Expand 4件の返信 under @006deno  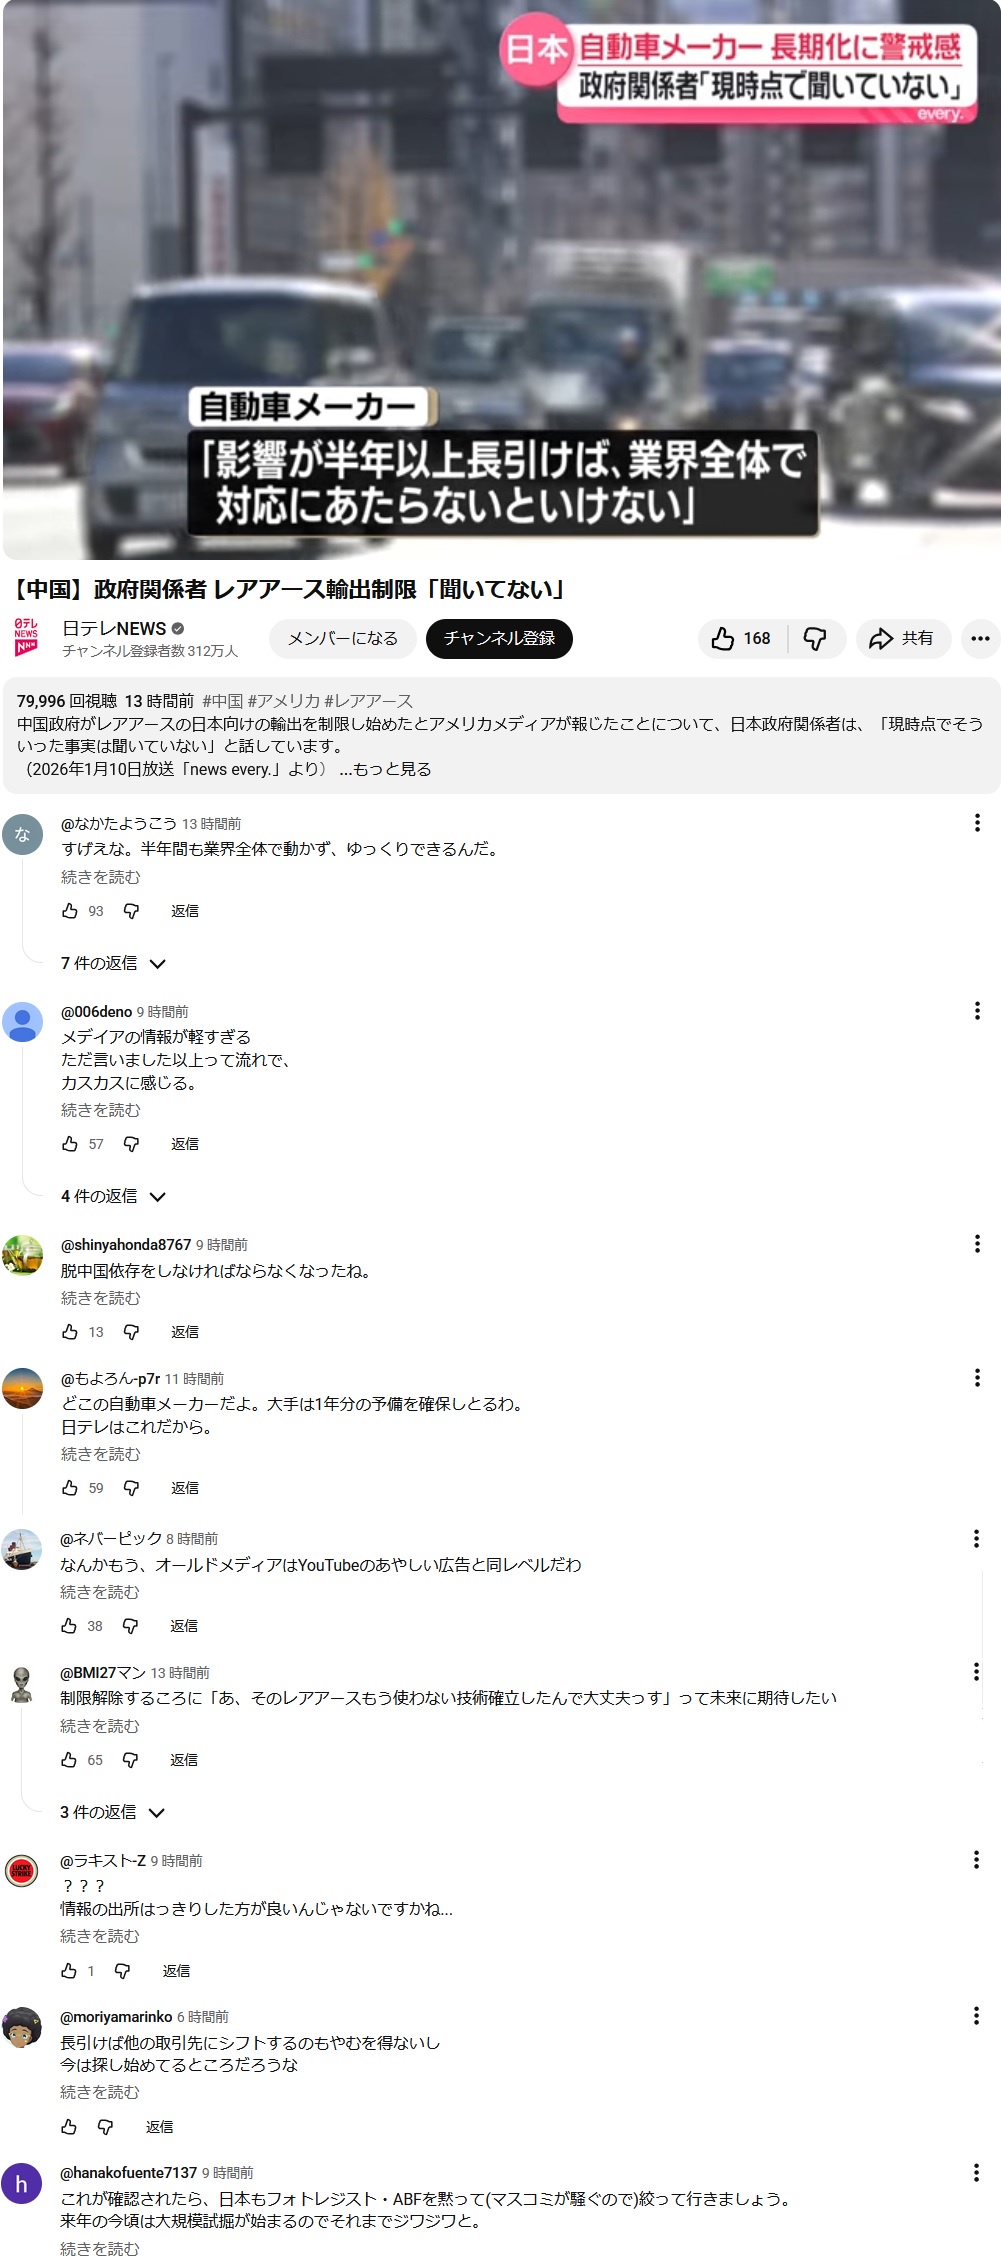(x=113, y=1196)
